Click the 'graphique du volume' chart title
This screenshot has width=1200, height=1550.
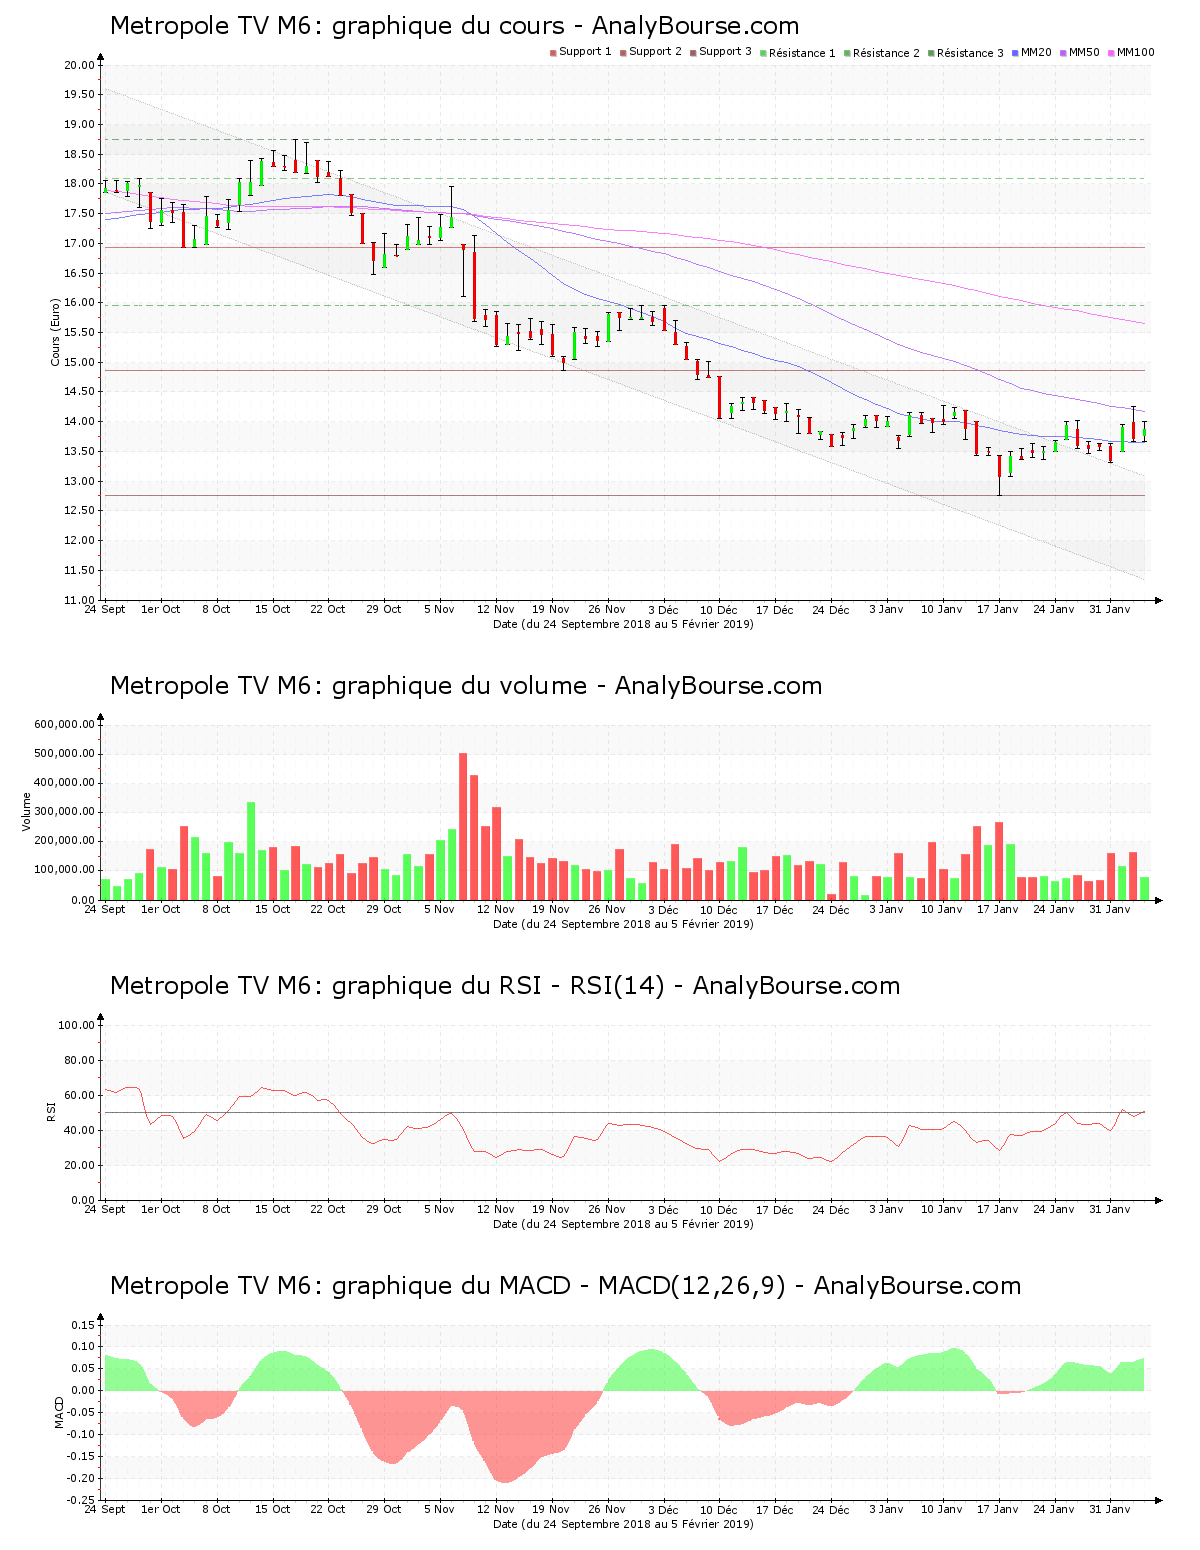466,686
